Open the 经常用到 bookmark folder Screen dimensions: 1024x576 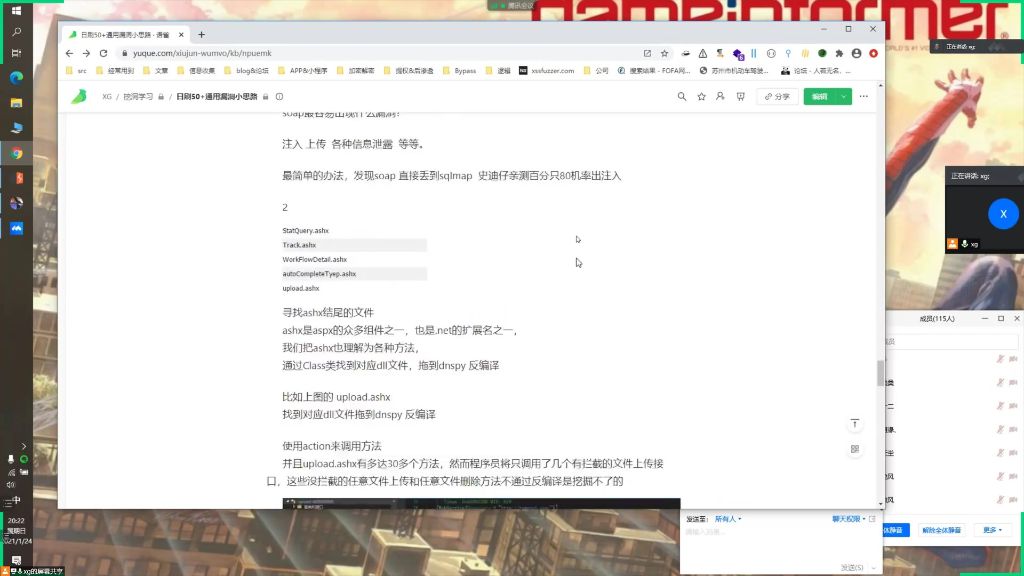click(x=115, y=71)
